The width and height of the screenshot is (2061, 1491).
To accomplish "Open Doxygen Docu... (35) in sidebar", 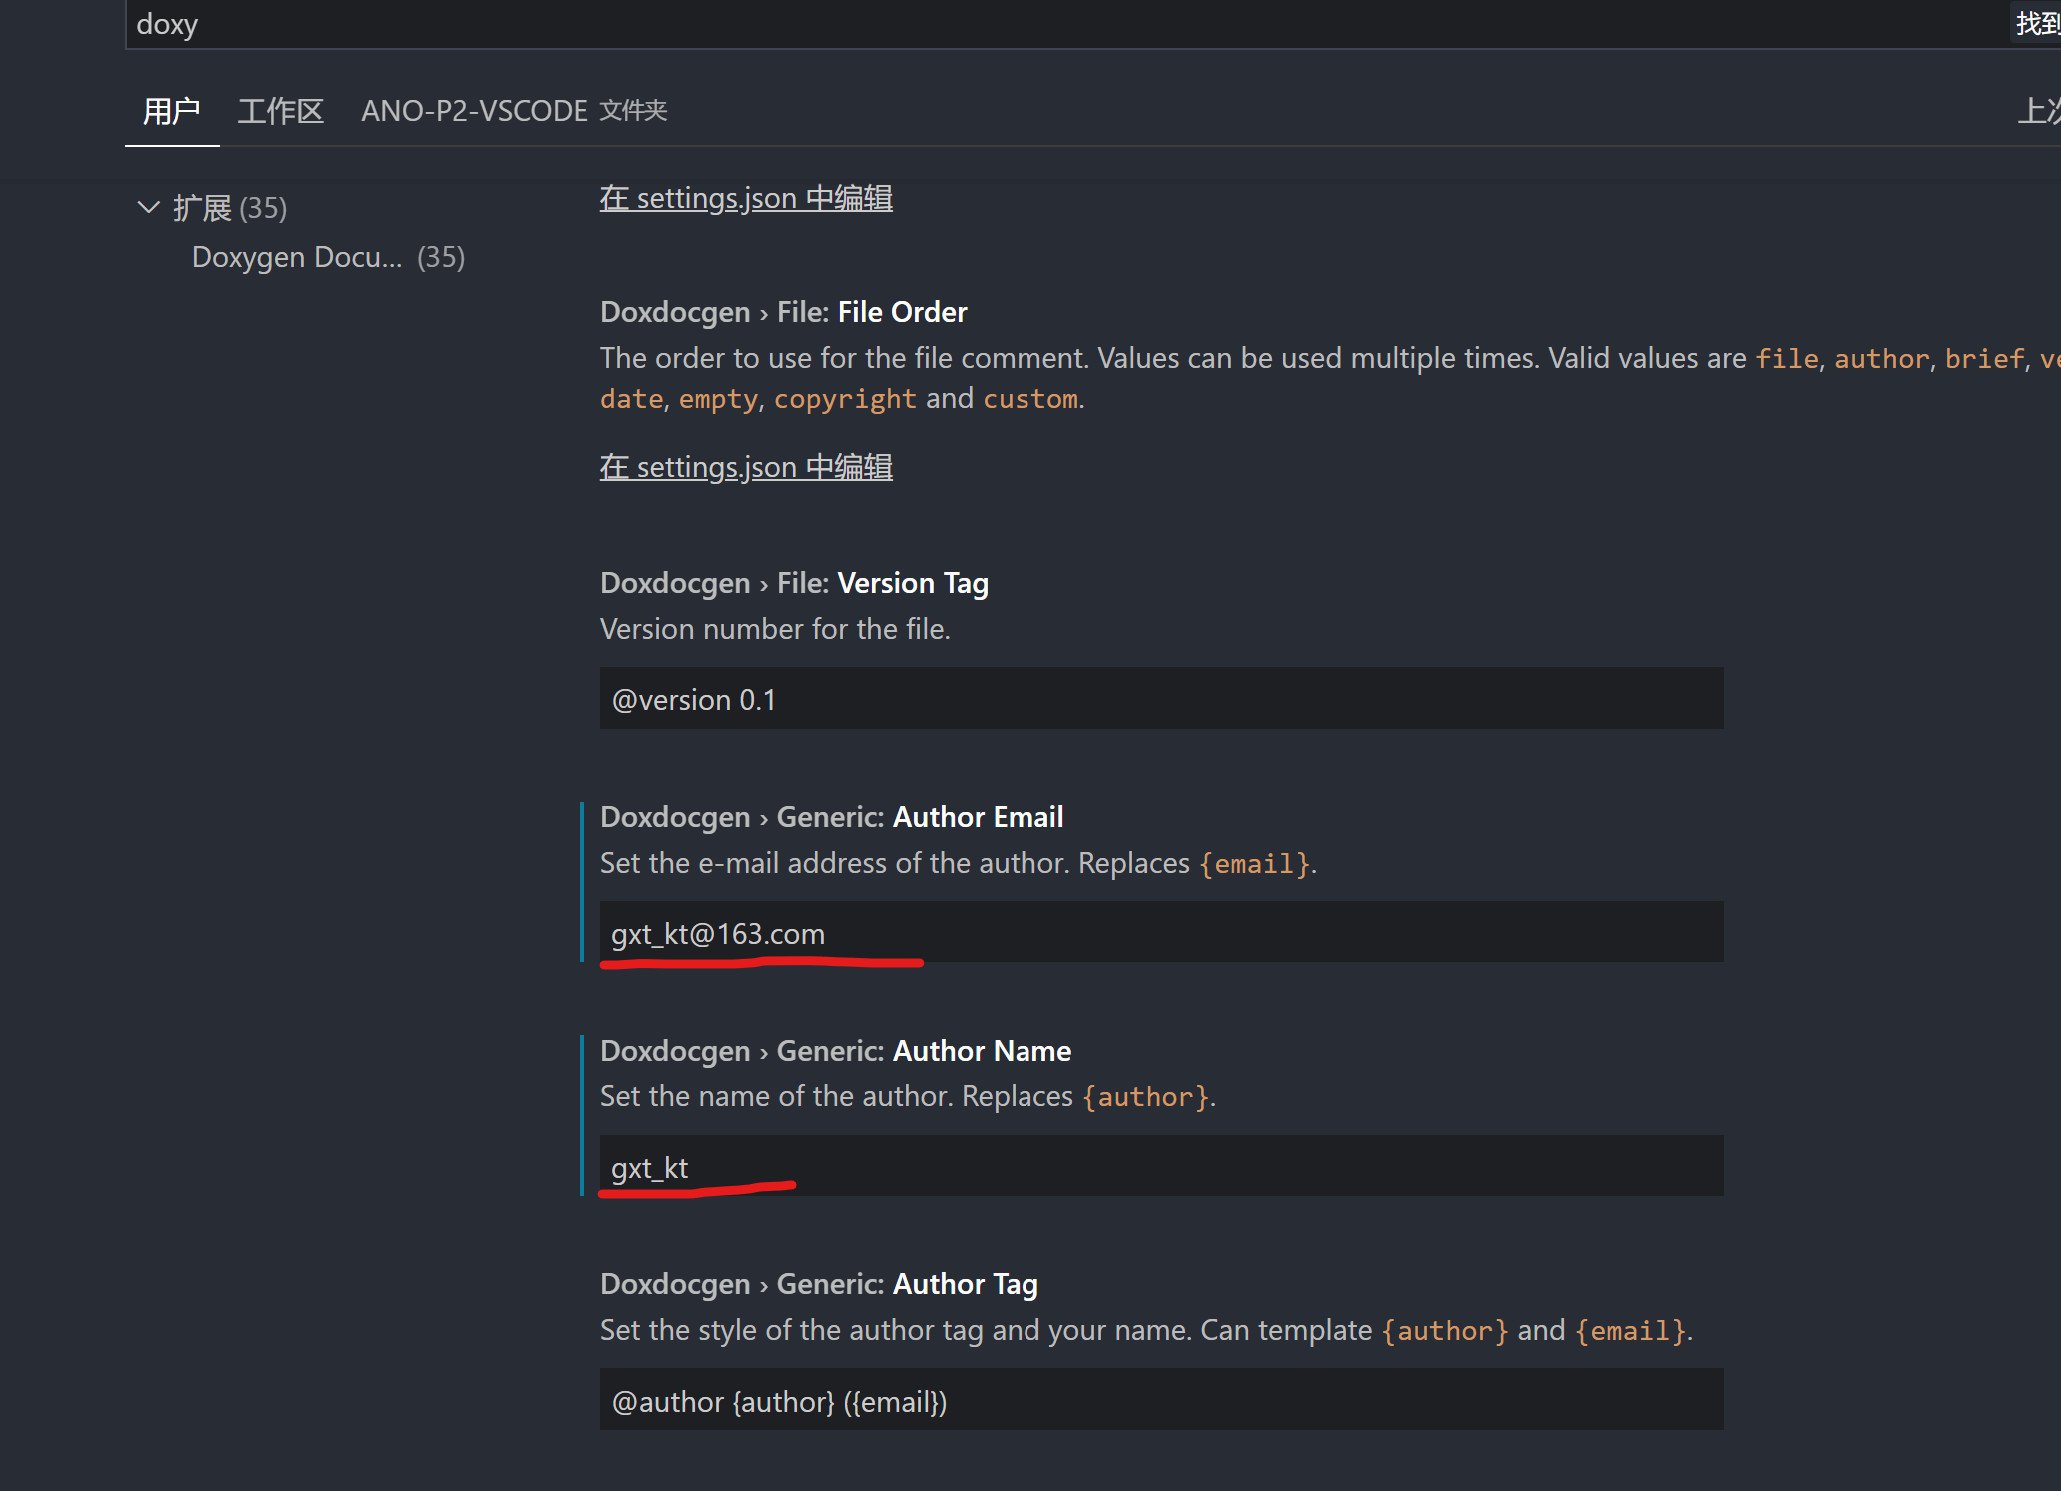I will point(327,257).
